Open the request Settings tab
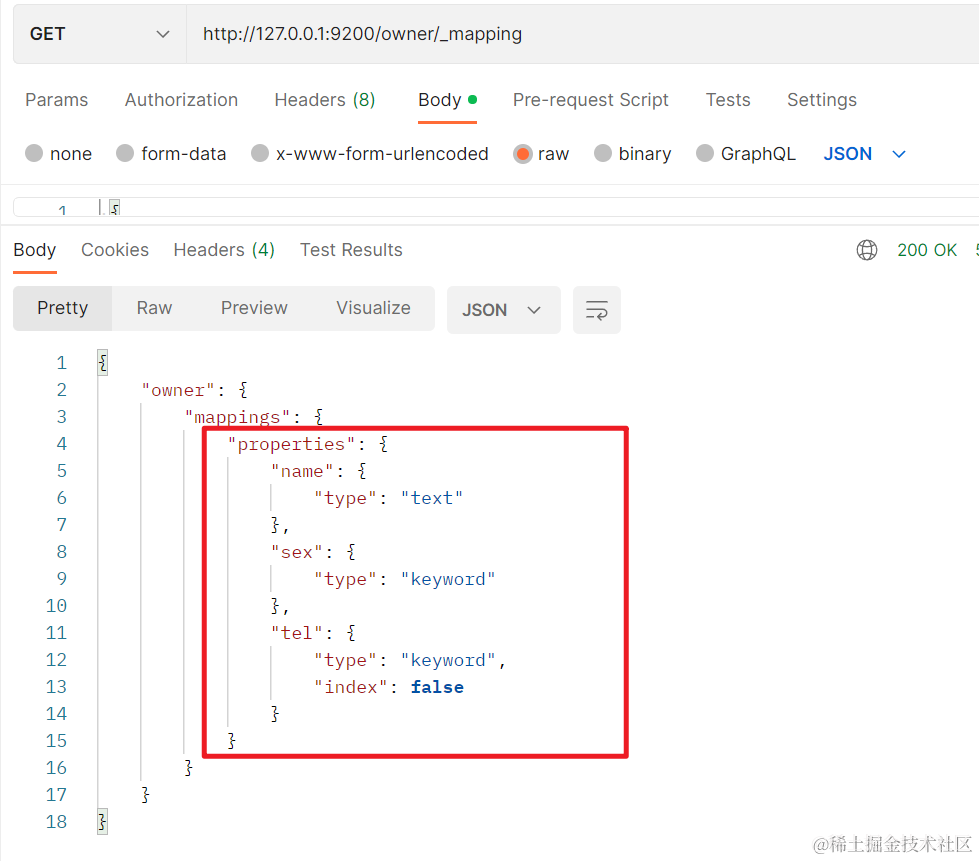The image size is (979, 861). (822, 100)
